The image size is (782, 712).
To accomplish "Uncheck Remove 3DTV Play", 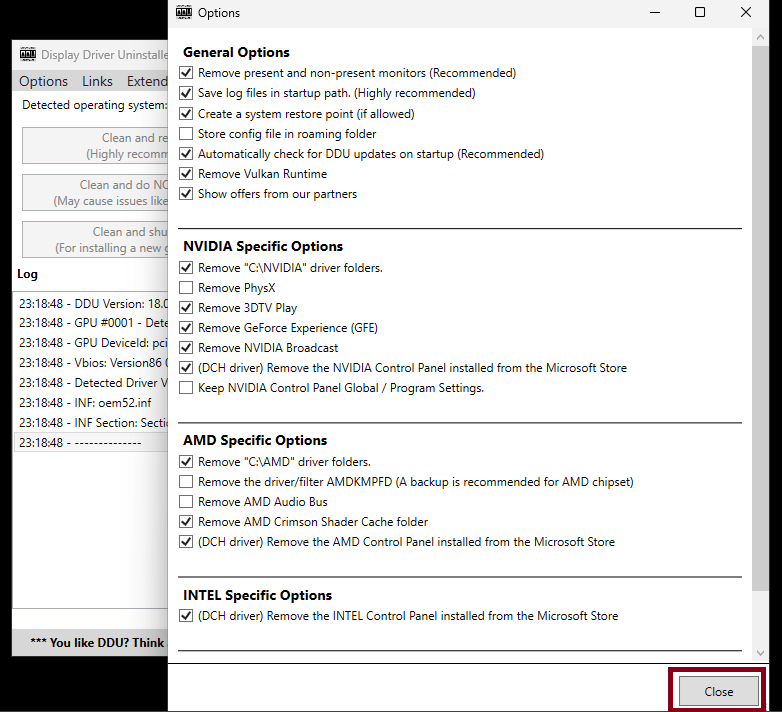I will pyautogui.click(x=186, y=308).
